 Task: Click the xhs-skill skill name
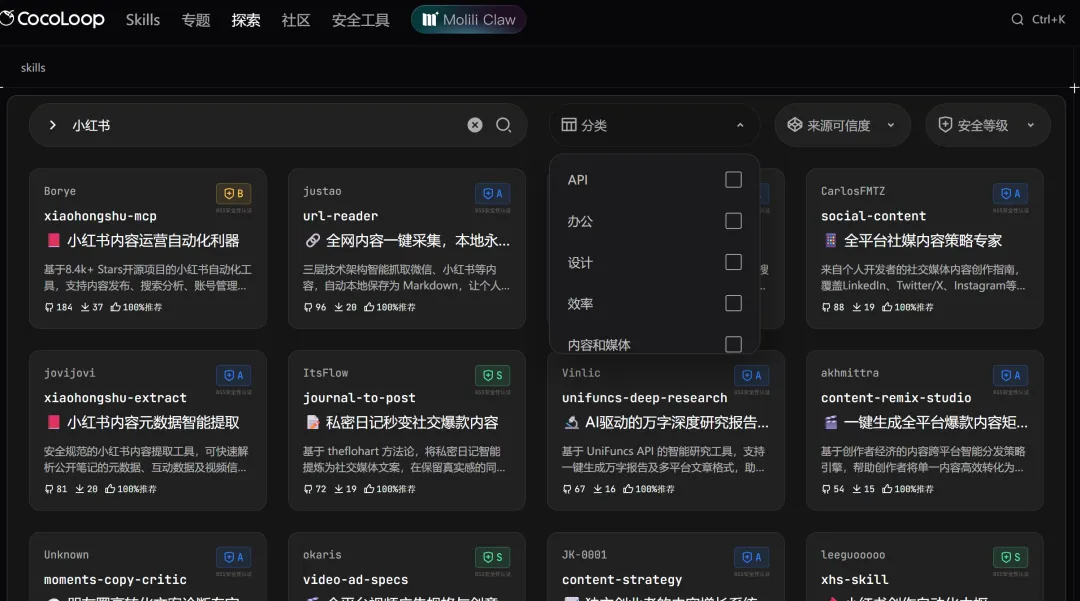click(x=855, y=580)
